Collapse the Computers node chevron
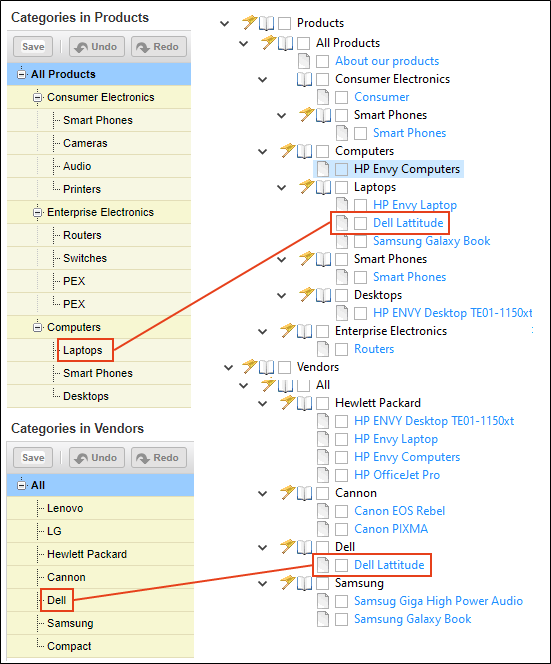Screen dimensions: 551x664 pos(263,152)
